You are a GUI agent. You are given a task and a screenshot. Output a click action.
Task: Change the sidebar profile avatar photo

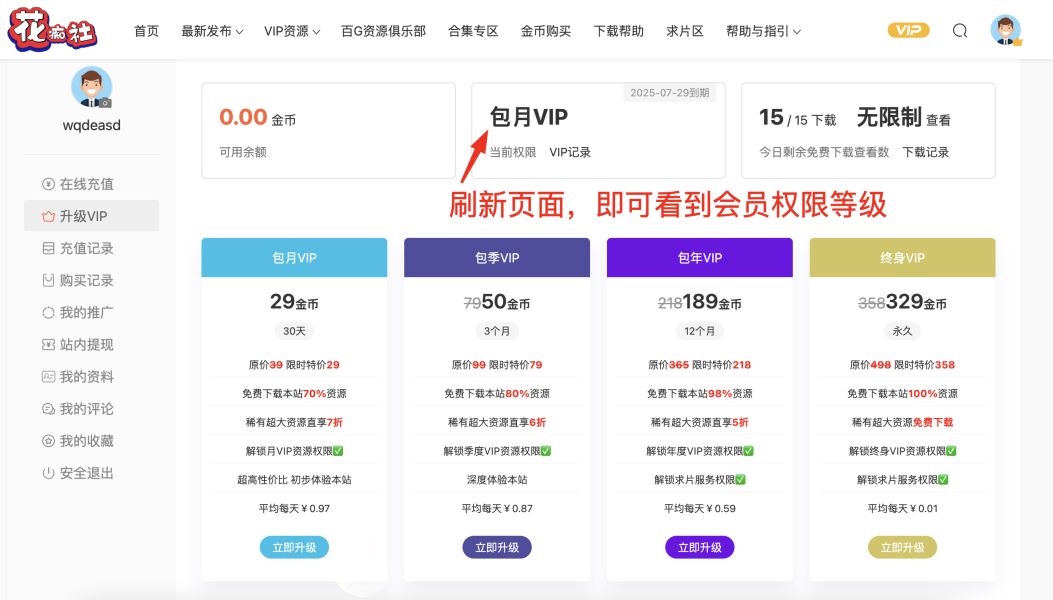(x=91, y=86)
